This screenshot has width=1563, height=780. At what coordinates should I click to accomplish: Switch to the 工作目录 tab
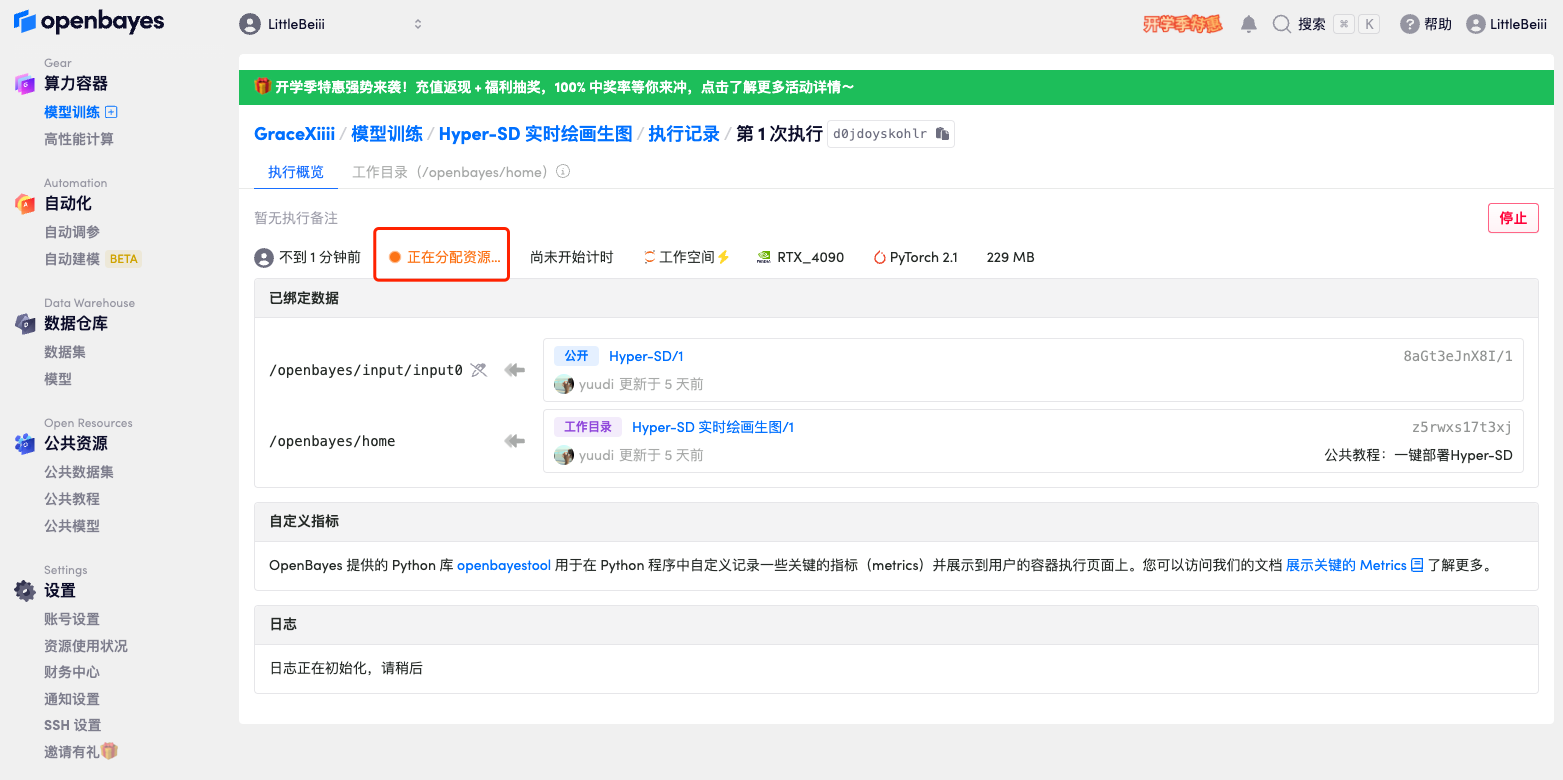[450, 172]
